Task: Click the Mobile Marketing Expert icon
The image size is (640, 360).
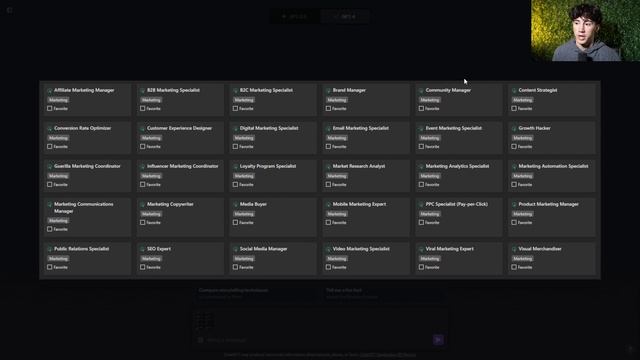Action: [x=328, y=204]
